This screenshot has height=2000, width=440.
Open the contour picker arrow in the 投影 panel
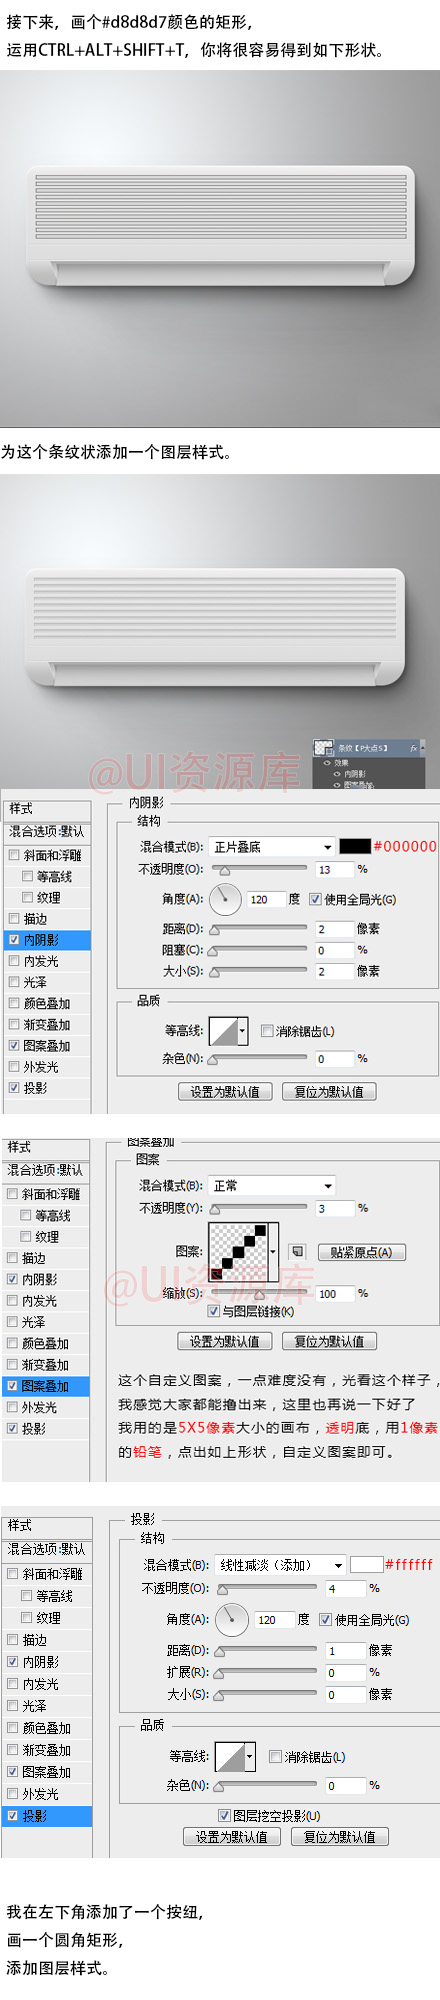(250, 1757)
